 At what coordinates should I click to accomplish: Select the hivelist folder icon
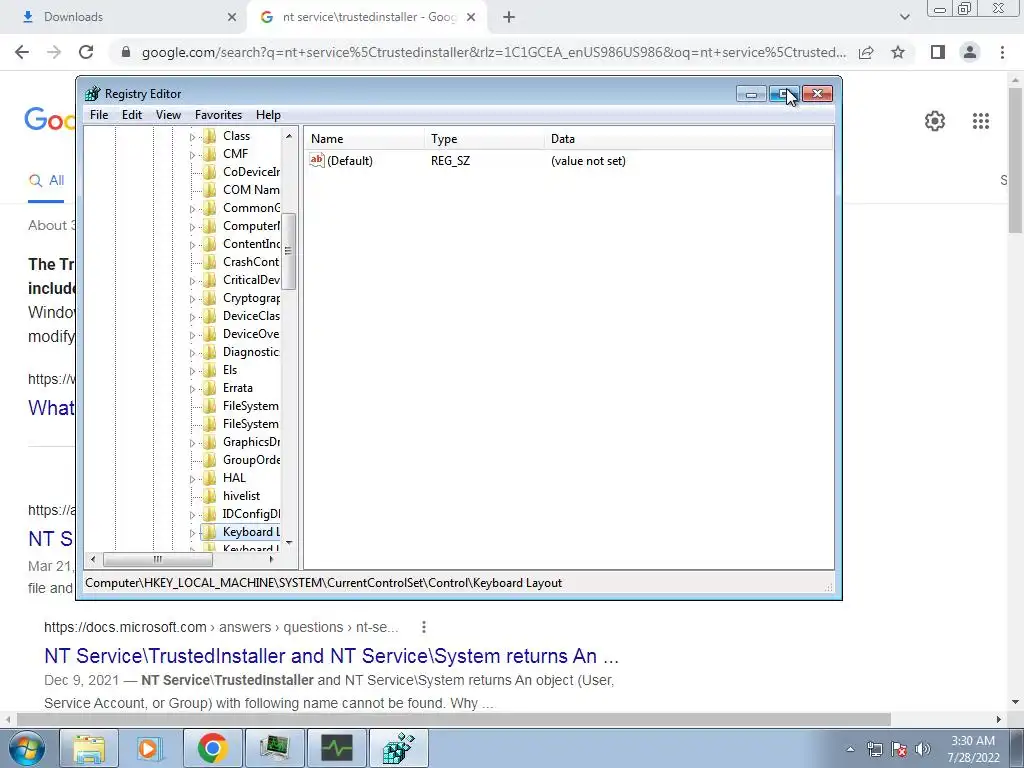[x=210, y=496]
